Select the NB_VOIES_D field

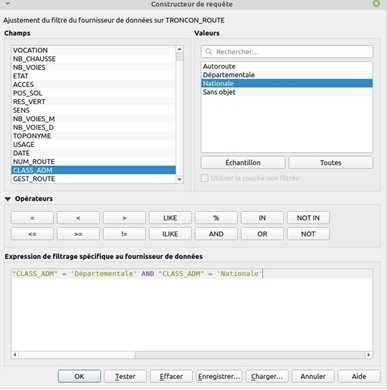point(93,127)
